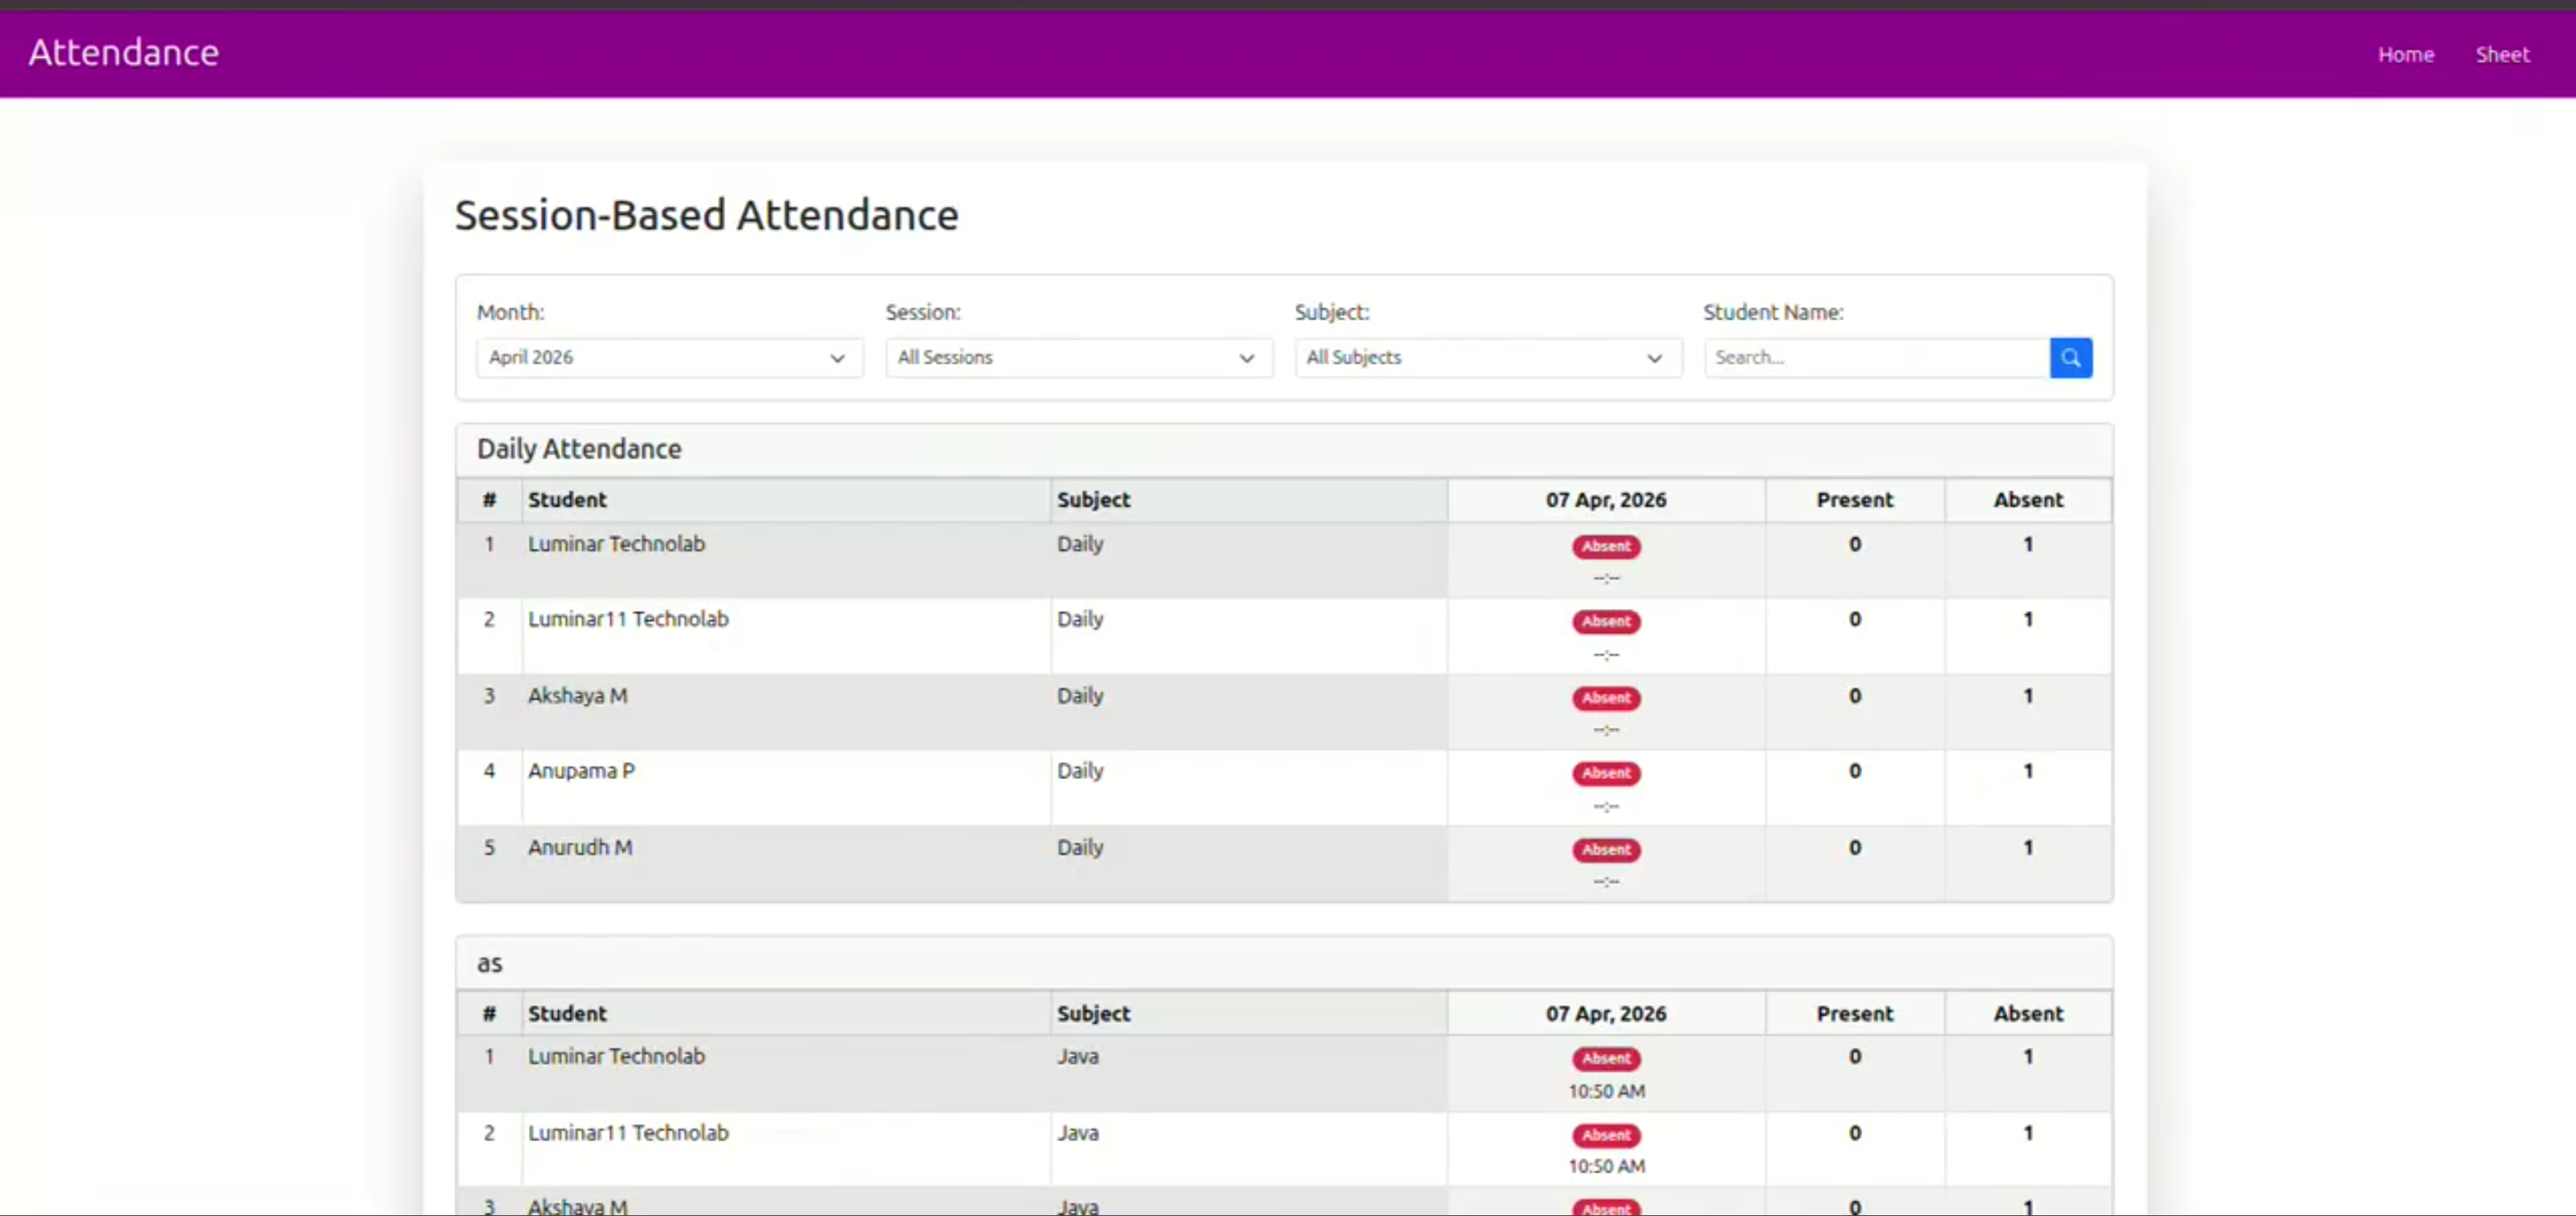Click 07 Apr, 2026 header in 'as' table
The width and height of the screenshot is (2576, 1216).
pos(1606,1014)
